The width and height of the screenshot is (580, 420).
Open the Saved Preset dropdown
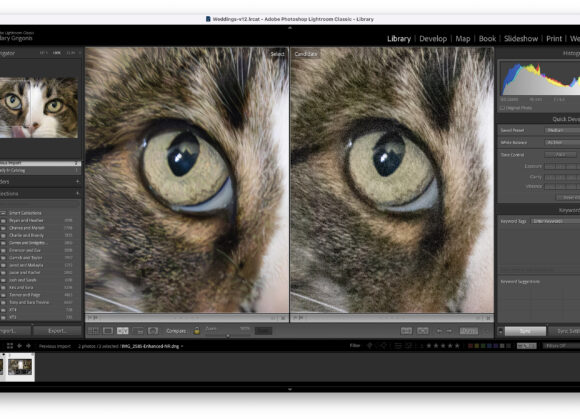click(x=562, y=130)
